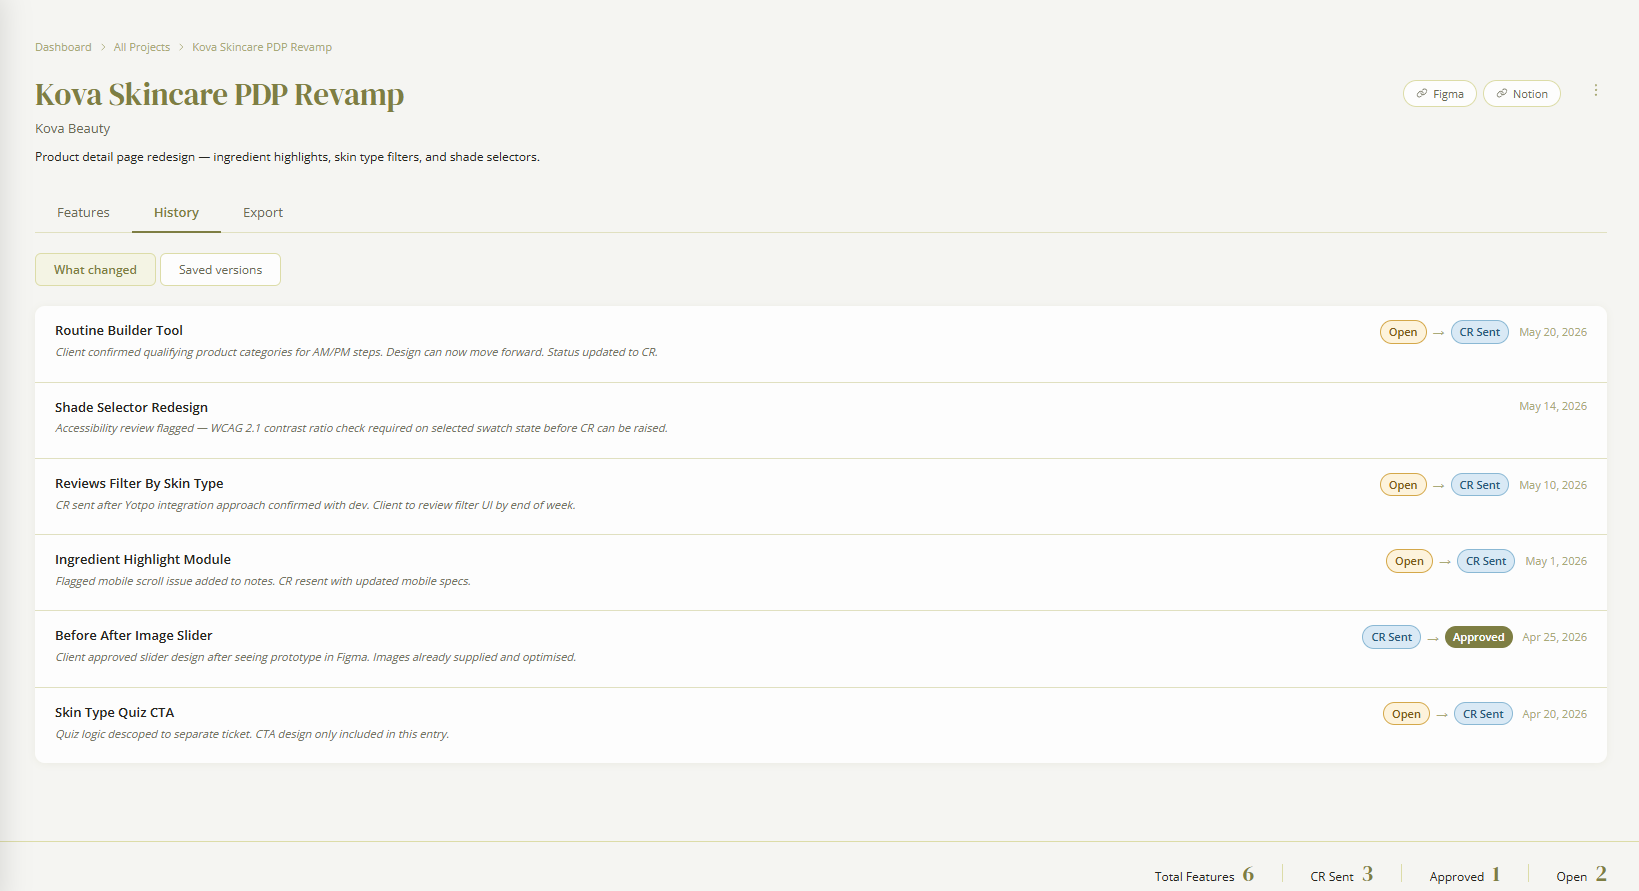Click Open badge on Ingredient Highlight row

1409,561
